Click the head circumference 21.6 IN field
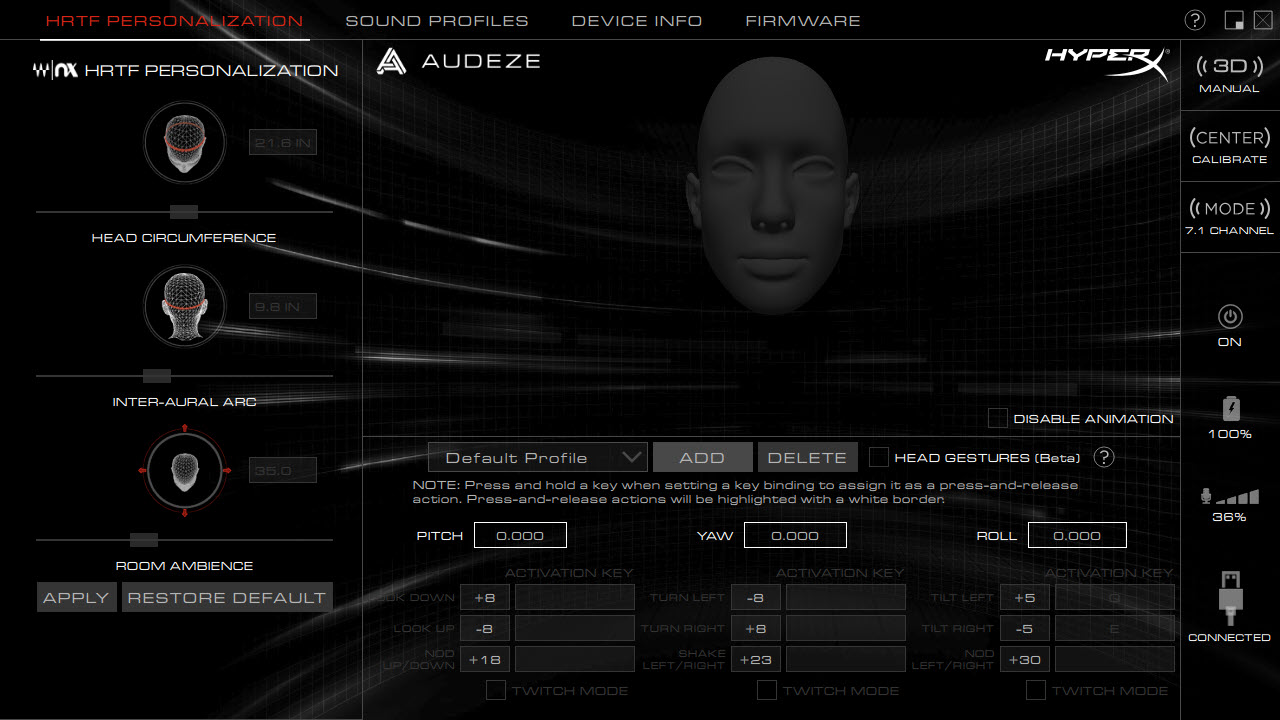This screenshot has width=1280, height=720. pyautogui.click(x=283, y=143)
